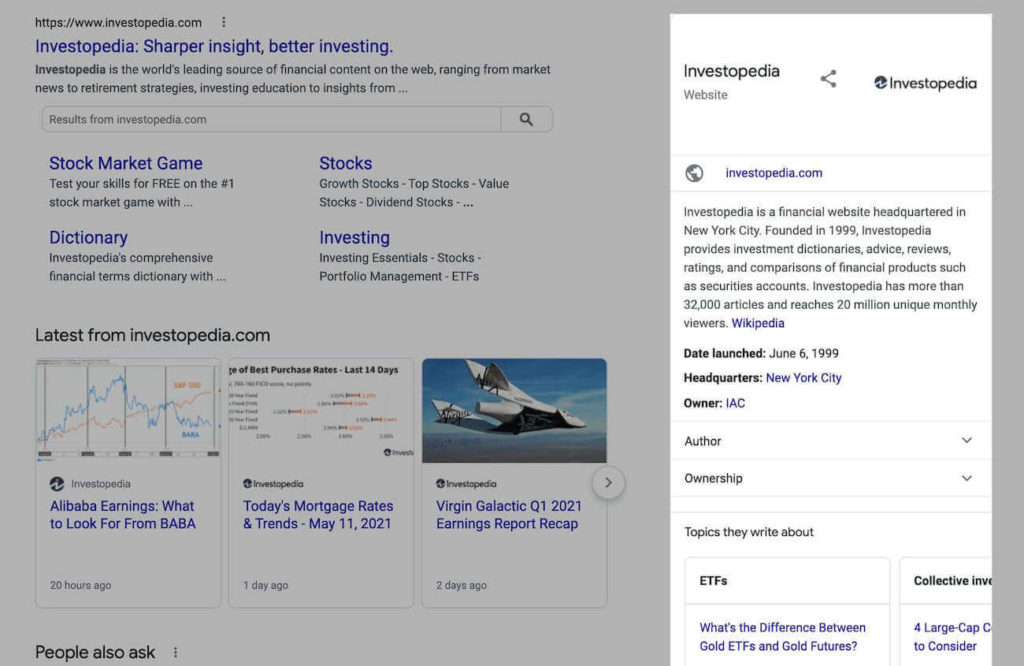The width and height of the screenshot is (1024, 666).
Task: Open Today's Mortgage Rates article
Action: [x=318, y=515]
